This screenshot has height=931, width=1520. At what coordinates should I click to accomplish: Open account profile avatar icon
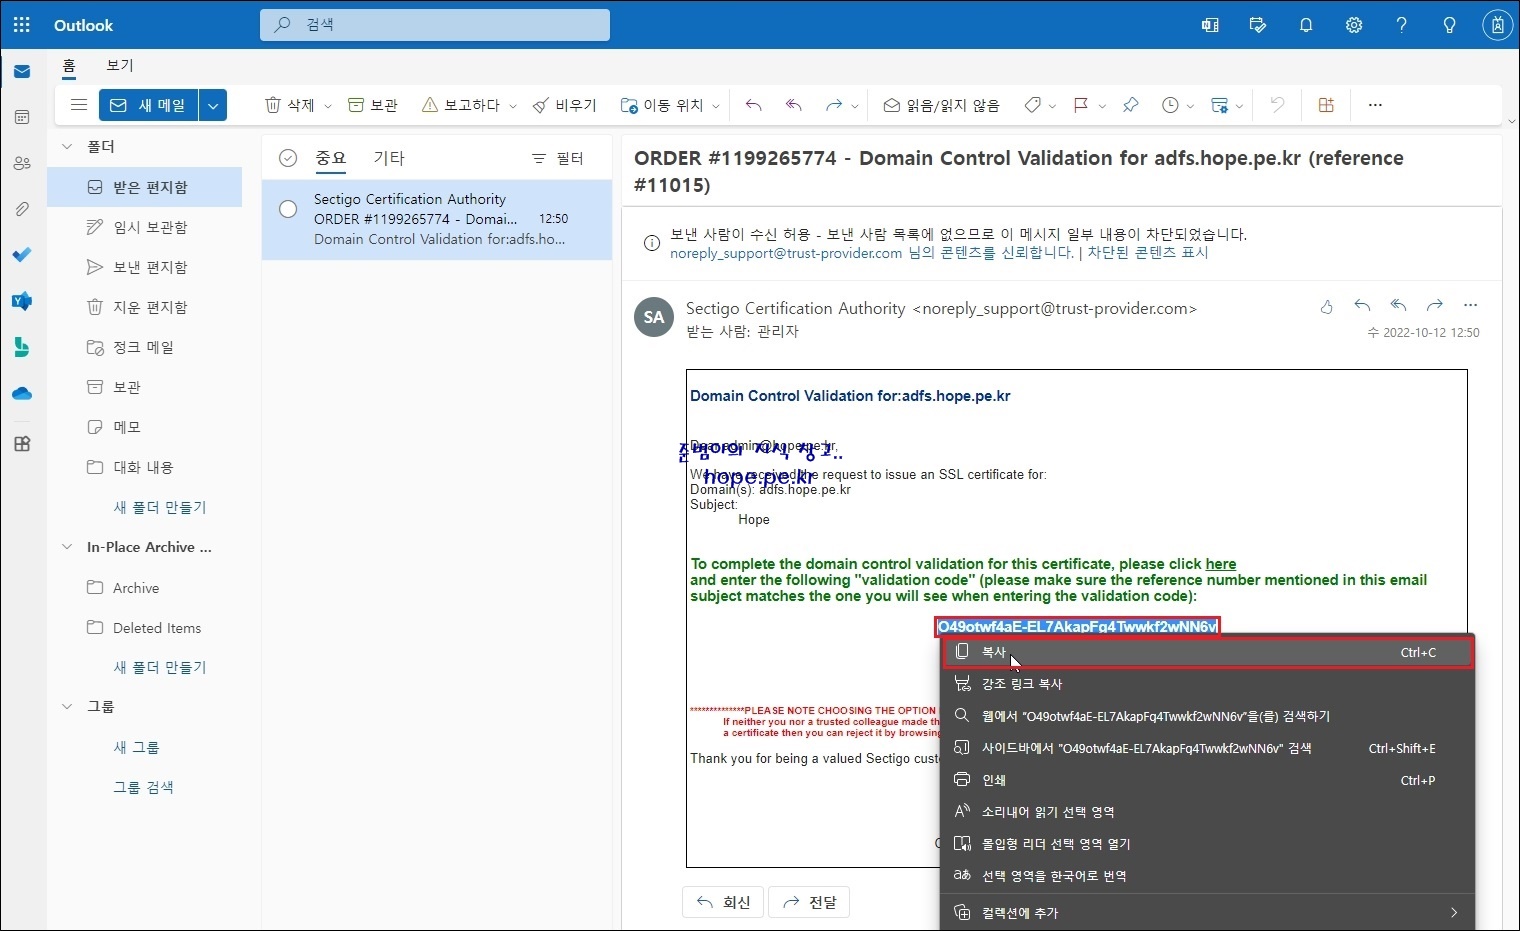coord(1497,25)
